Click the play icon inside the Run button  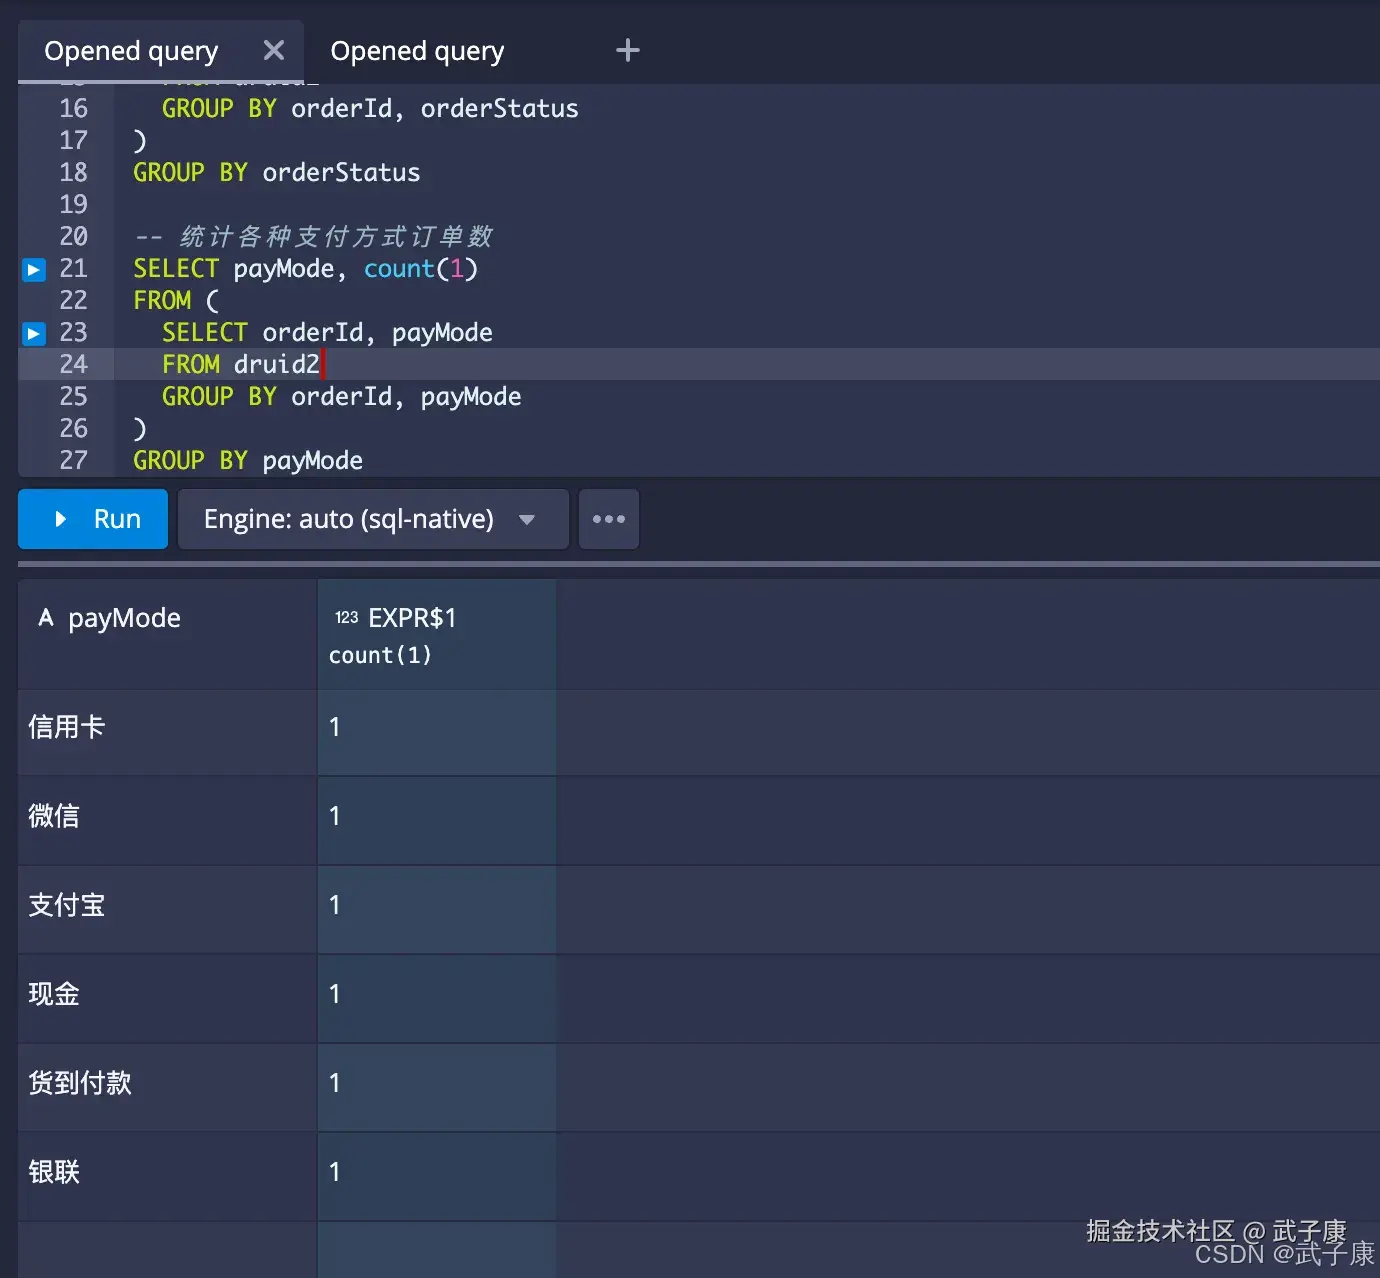click(60, 519)
